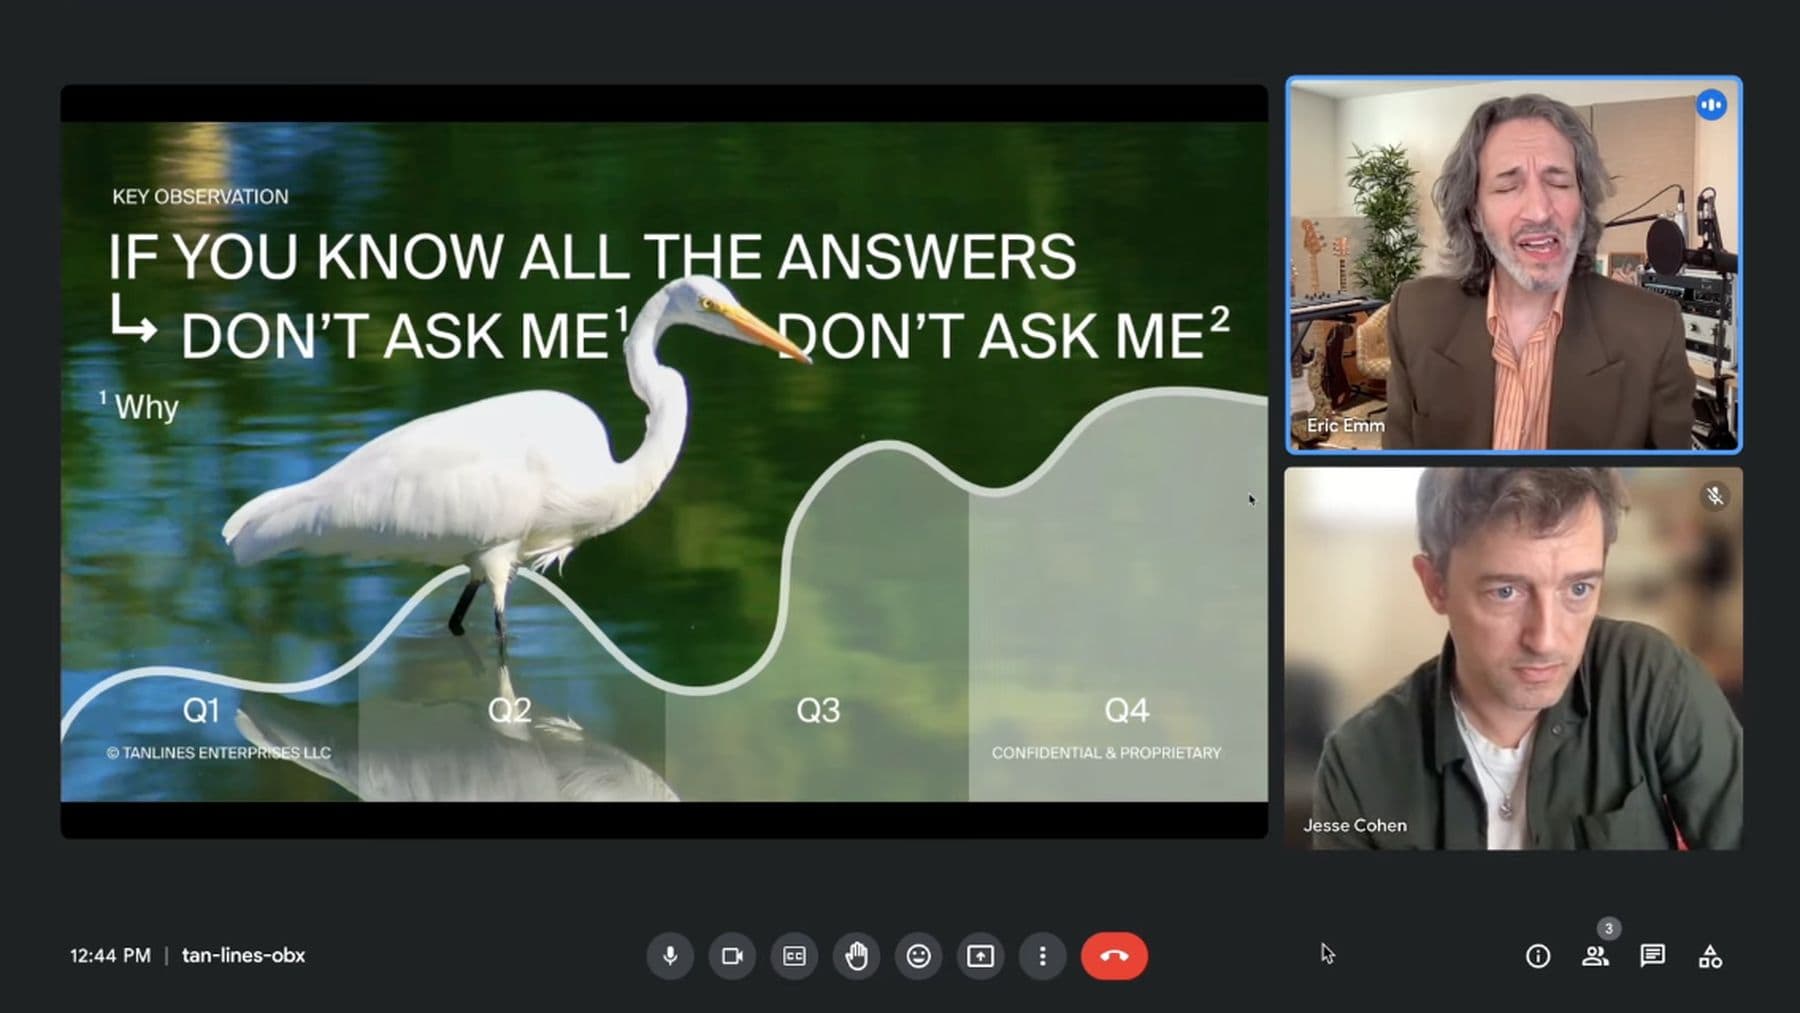Toggle closed captions on

click(x=794, y=956)
